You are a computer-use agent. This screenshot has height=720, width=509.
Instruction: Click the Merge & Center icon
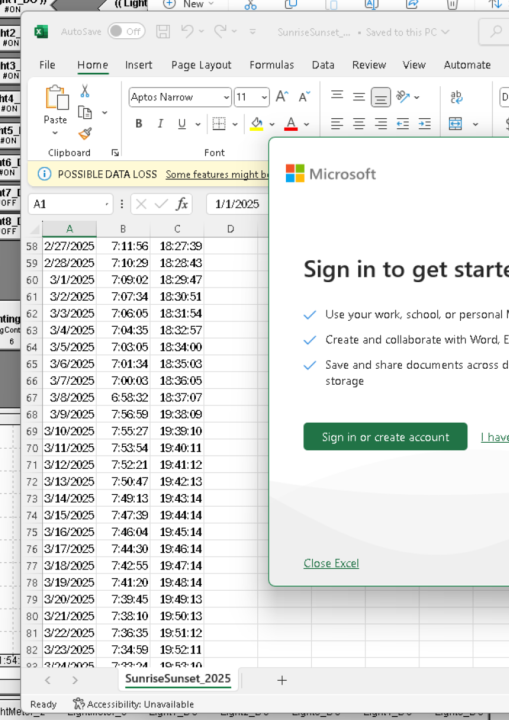click(455, 124)
